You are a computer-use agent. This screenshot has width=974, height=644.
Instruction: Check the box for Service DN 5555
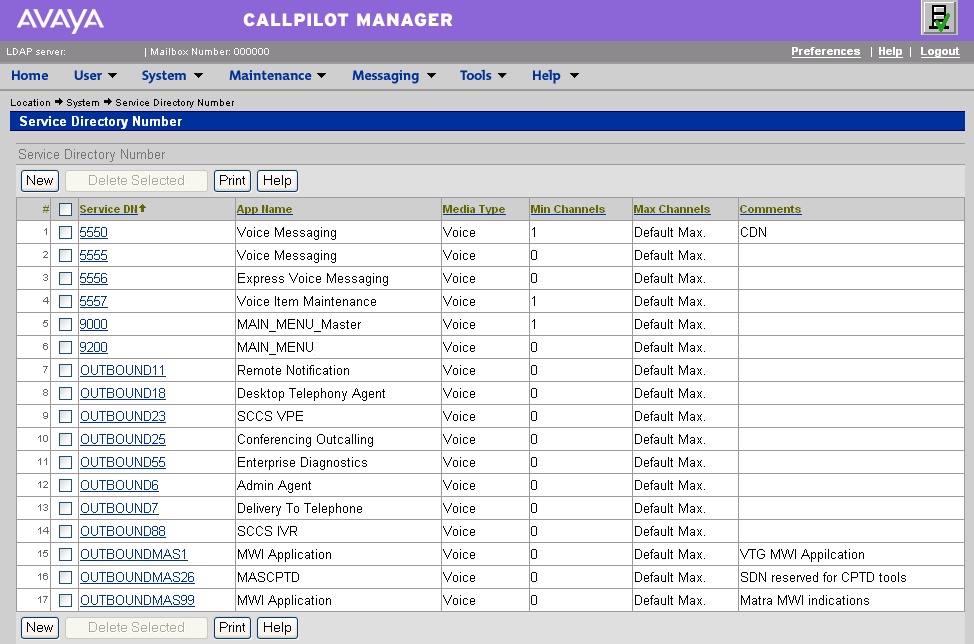pos(65,256)
